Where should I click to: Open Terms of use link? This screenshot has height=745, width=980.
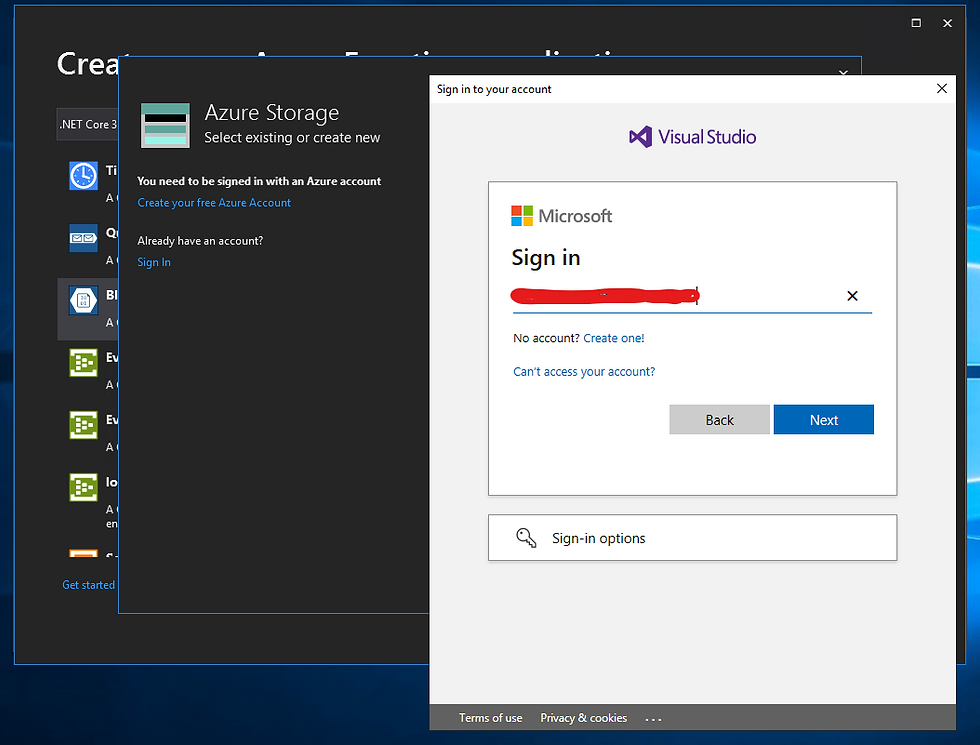tap(491, 718)
